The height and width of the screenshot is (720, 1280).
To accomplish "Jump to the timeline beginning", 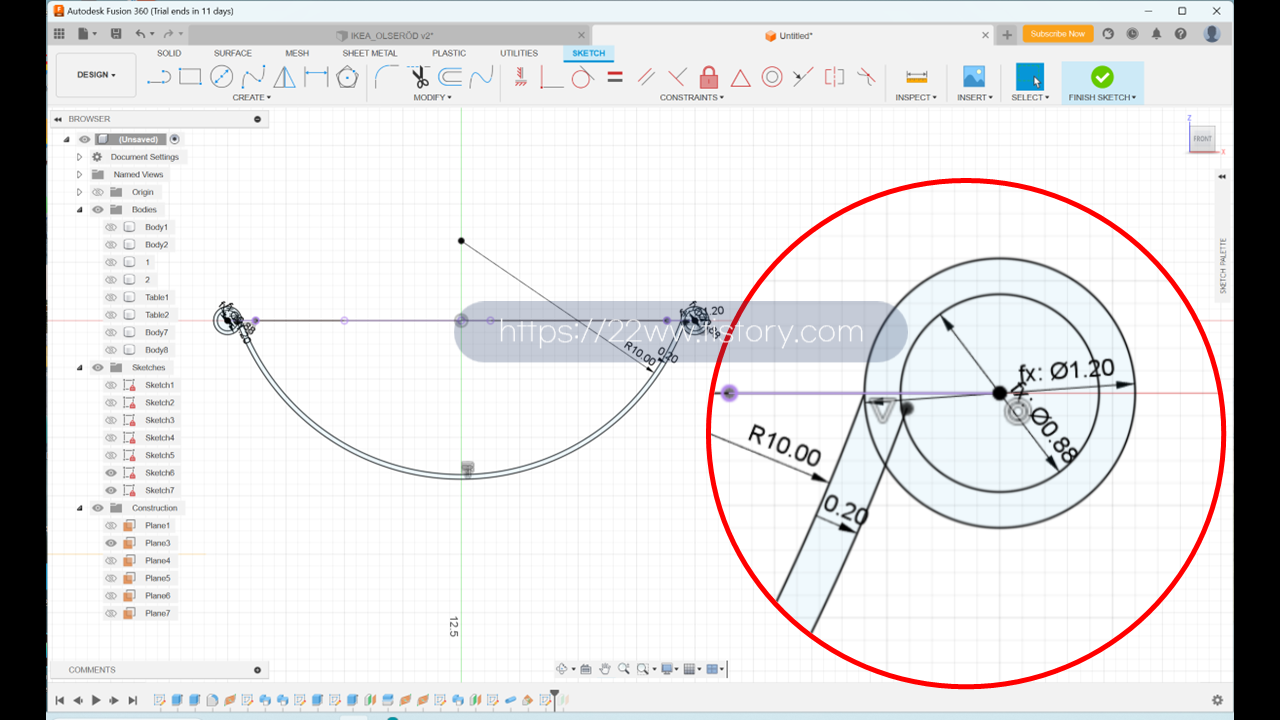I will (60, 700).
